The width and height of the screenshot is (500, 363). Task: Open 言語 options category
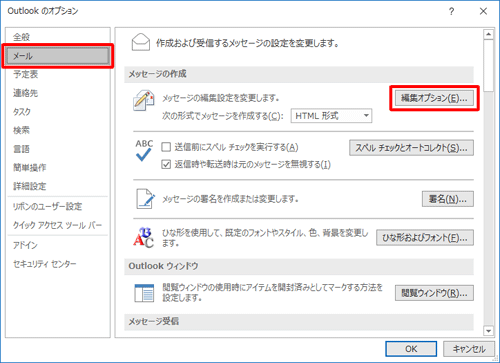click(x=57, y=149)
